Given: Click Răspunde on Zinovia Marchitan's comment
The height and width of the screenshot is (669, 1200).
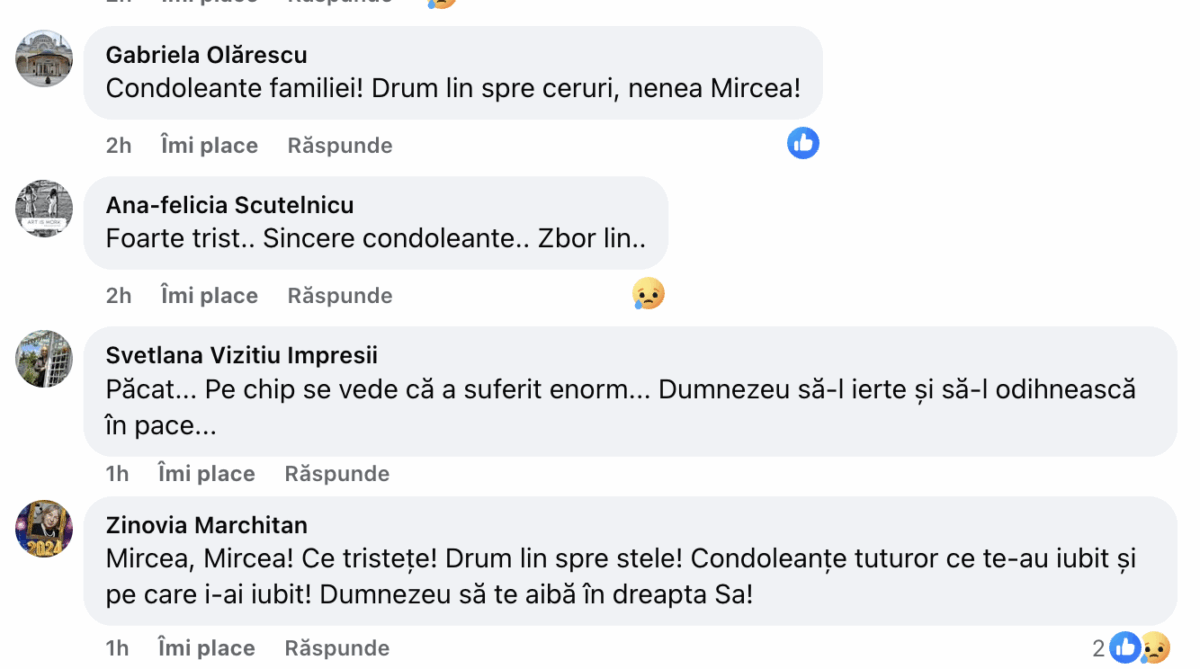Looking at the screenshot, I should pos(336,647).
